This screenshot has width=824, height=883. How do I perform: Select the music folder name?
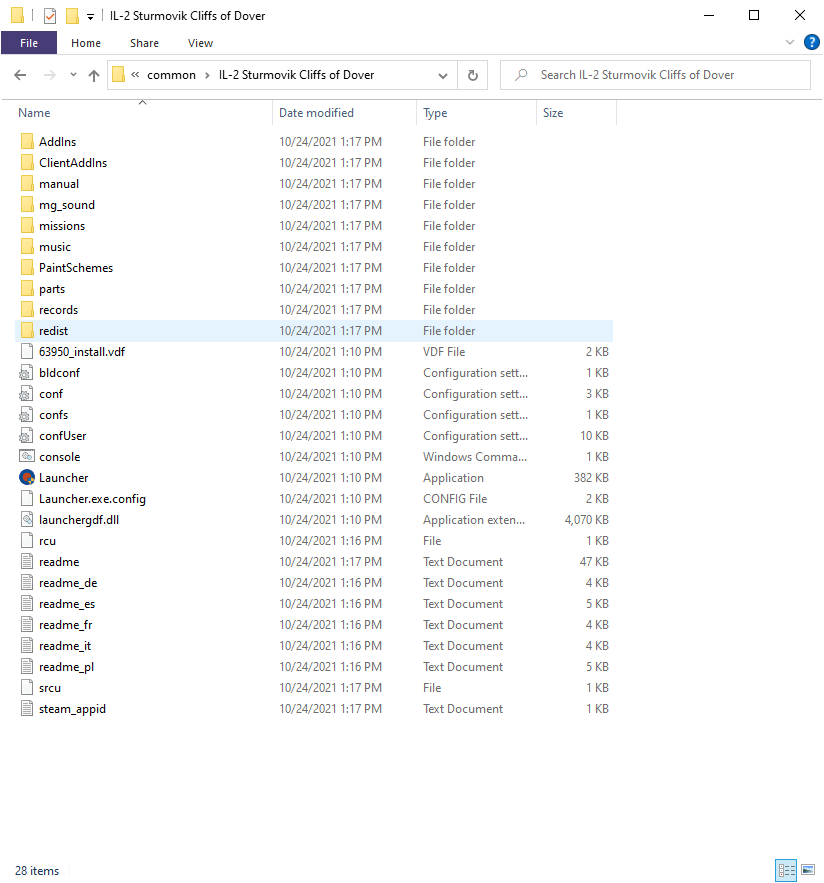pos(55,247)
